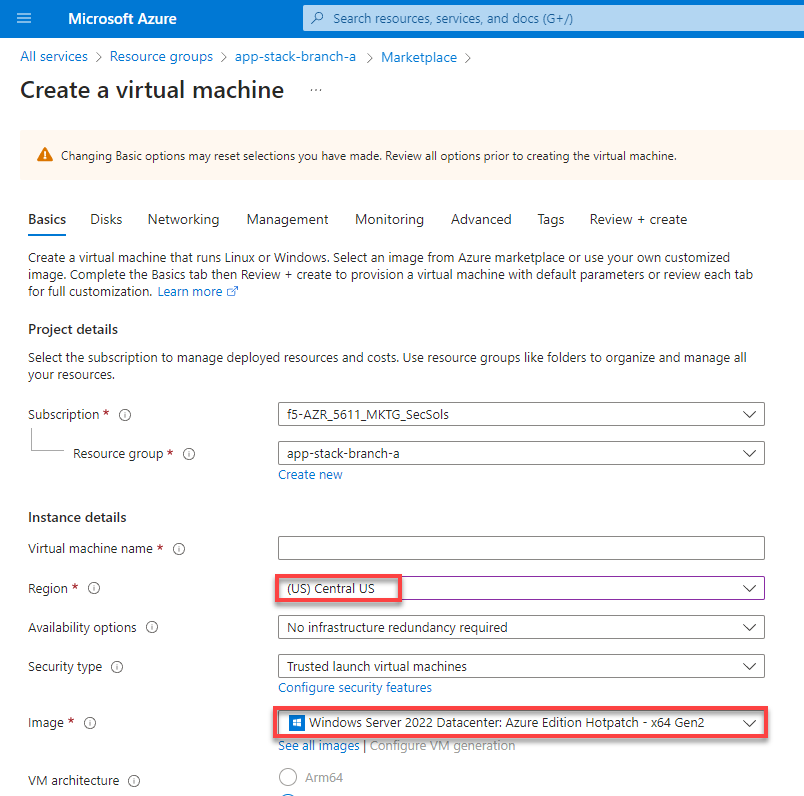Switch to the Networking tab
Screen dimensions: 804x796
tap(184, 220)
